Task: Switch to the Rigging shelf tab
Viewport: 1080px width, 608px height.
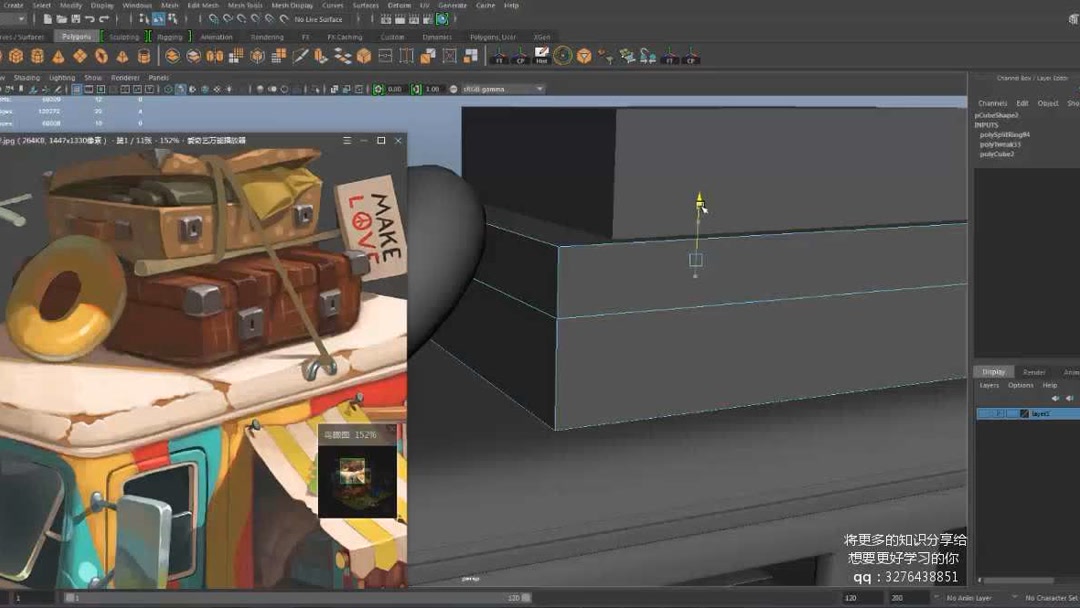Action: click(x=171, y=36)
